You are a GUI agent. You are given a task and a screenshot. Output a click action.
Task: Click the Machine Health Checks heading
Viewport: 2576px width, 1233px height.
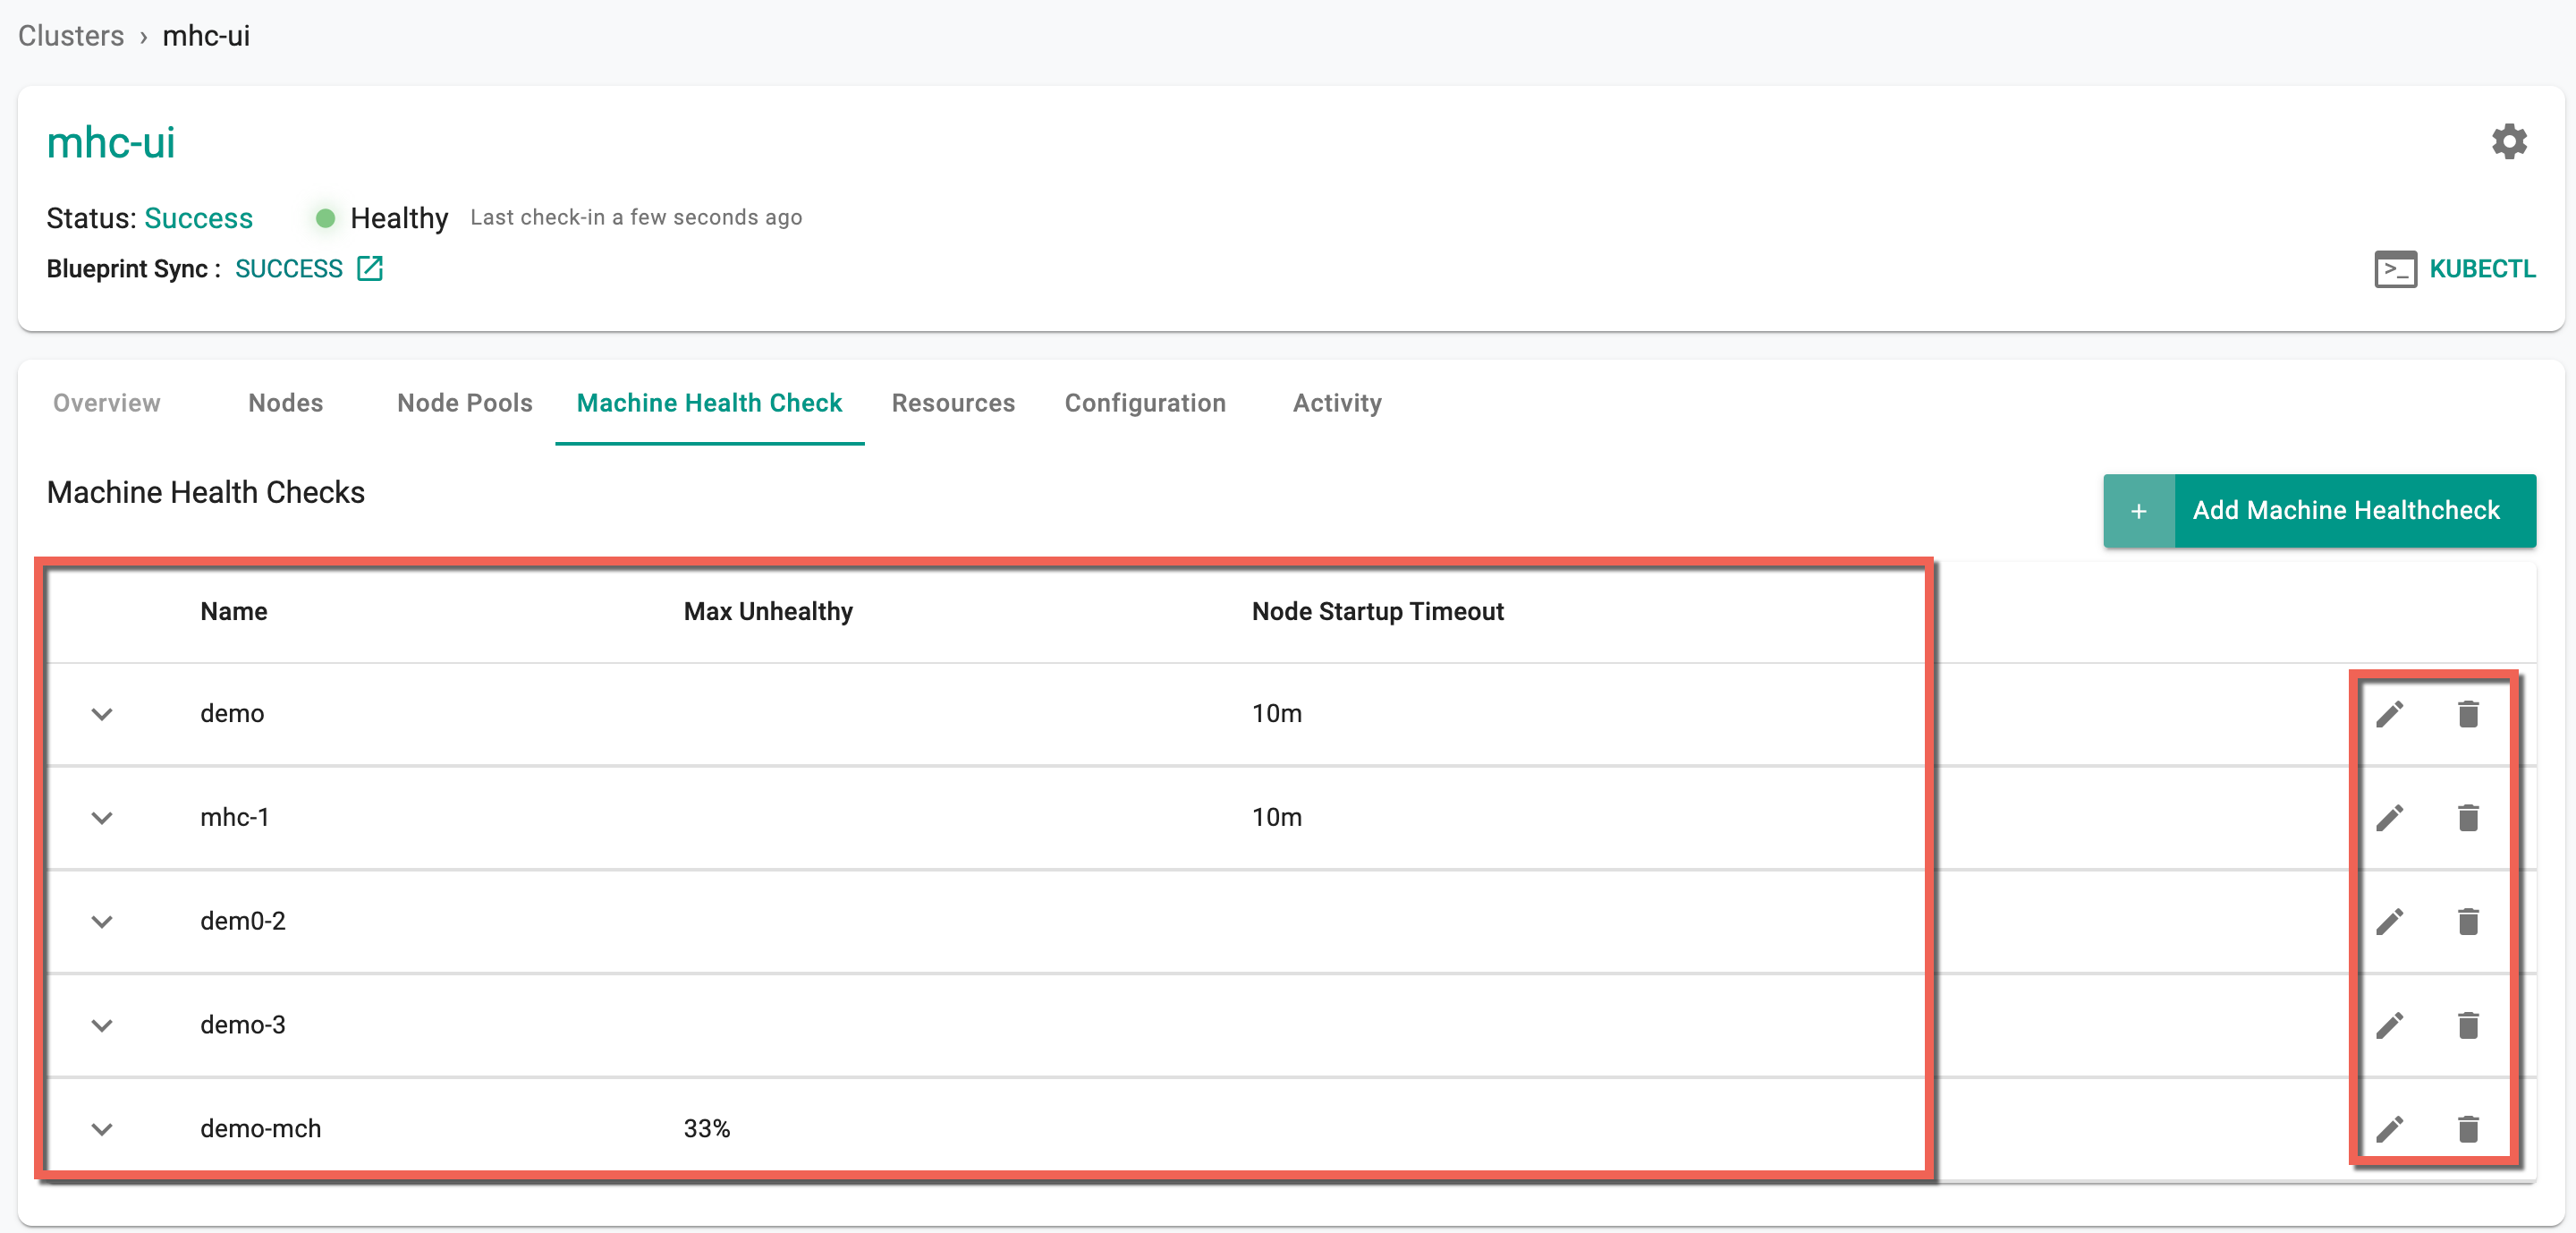[x=205, y=492]
